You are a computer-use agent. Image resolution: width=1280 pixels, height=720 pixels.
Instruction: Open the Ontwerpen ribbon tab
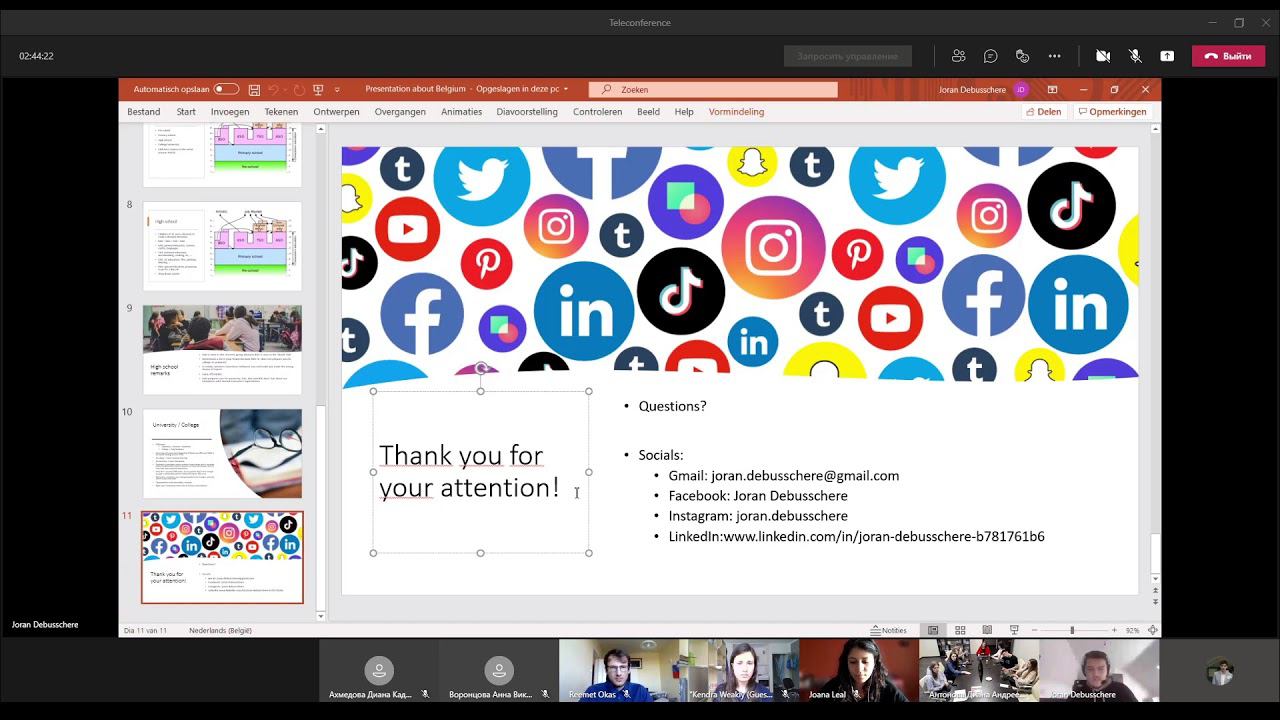(x=336, y=112)
